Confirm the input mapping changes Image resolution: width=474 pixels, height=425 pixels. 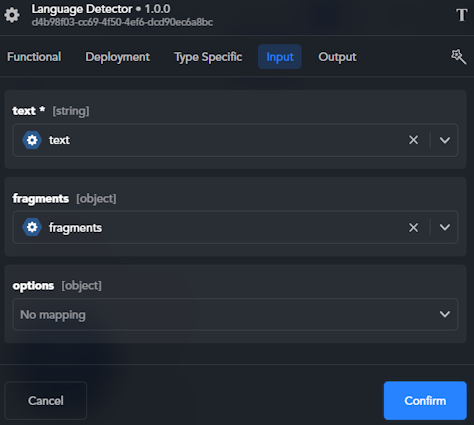(425, 401)
